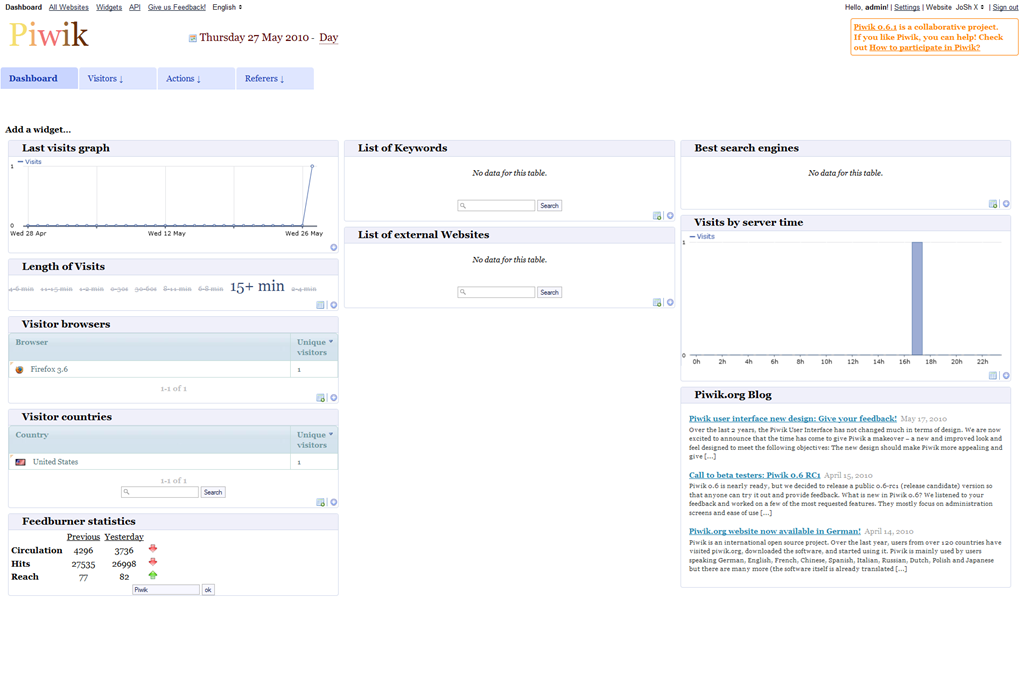Click table icon in Visitor countries footer
This screenshot has width=1024, height=682.
(x=320, y=502)
